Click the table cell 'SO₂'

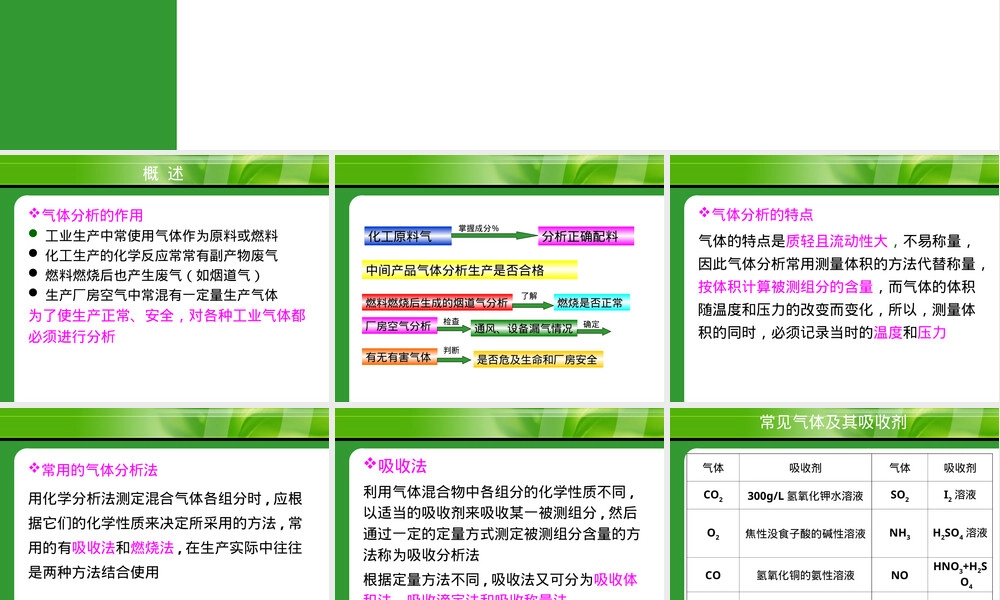(x=900, y=495)
